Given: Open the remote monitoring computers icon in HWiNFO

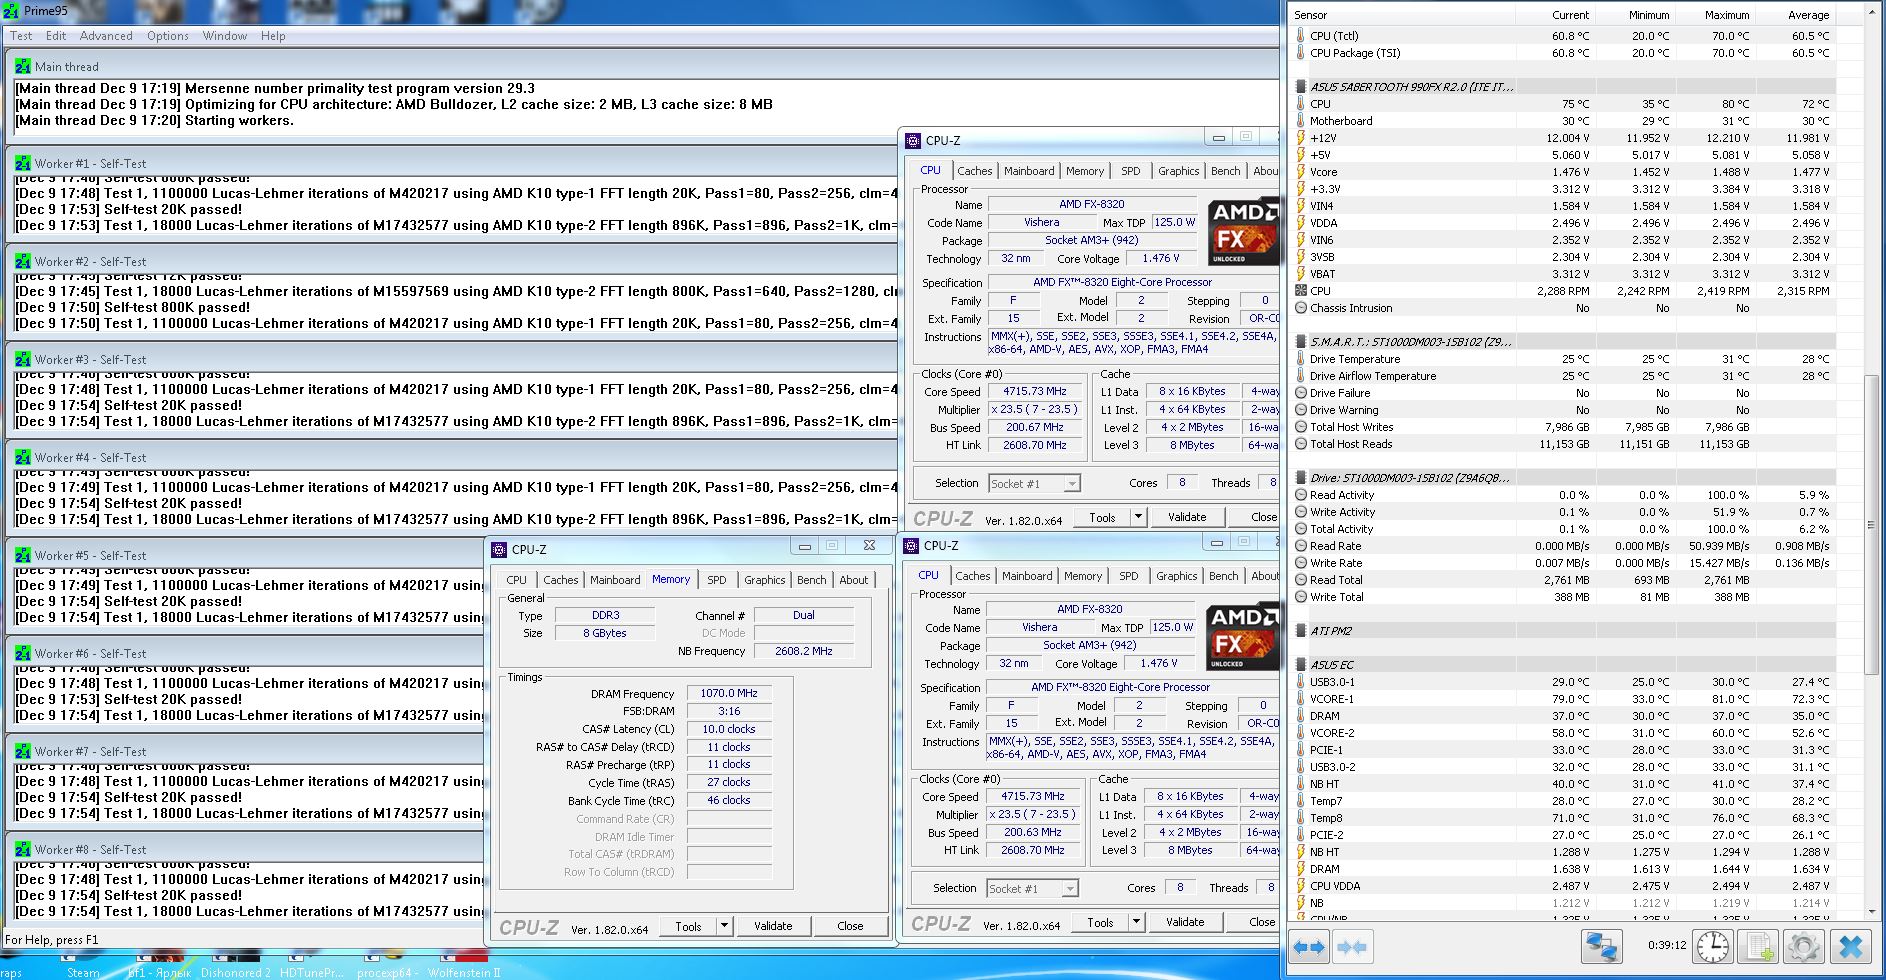Looking at the screenshot, I should 1601,946.
